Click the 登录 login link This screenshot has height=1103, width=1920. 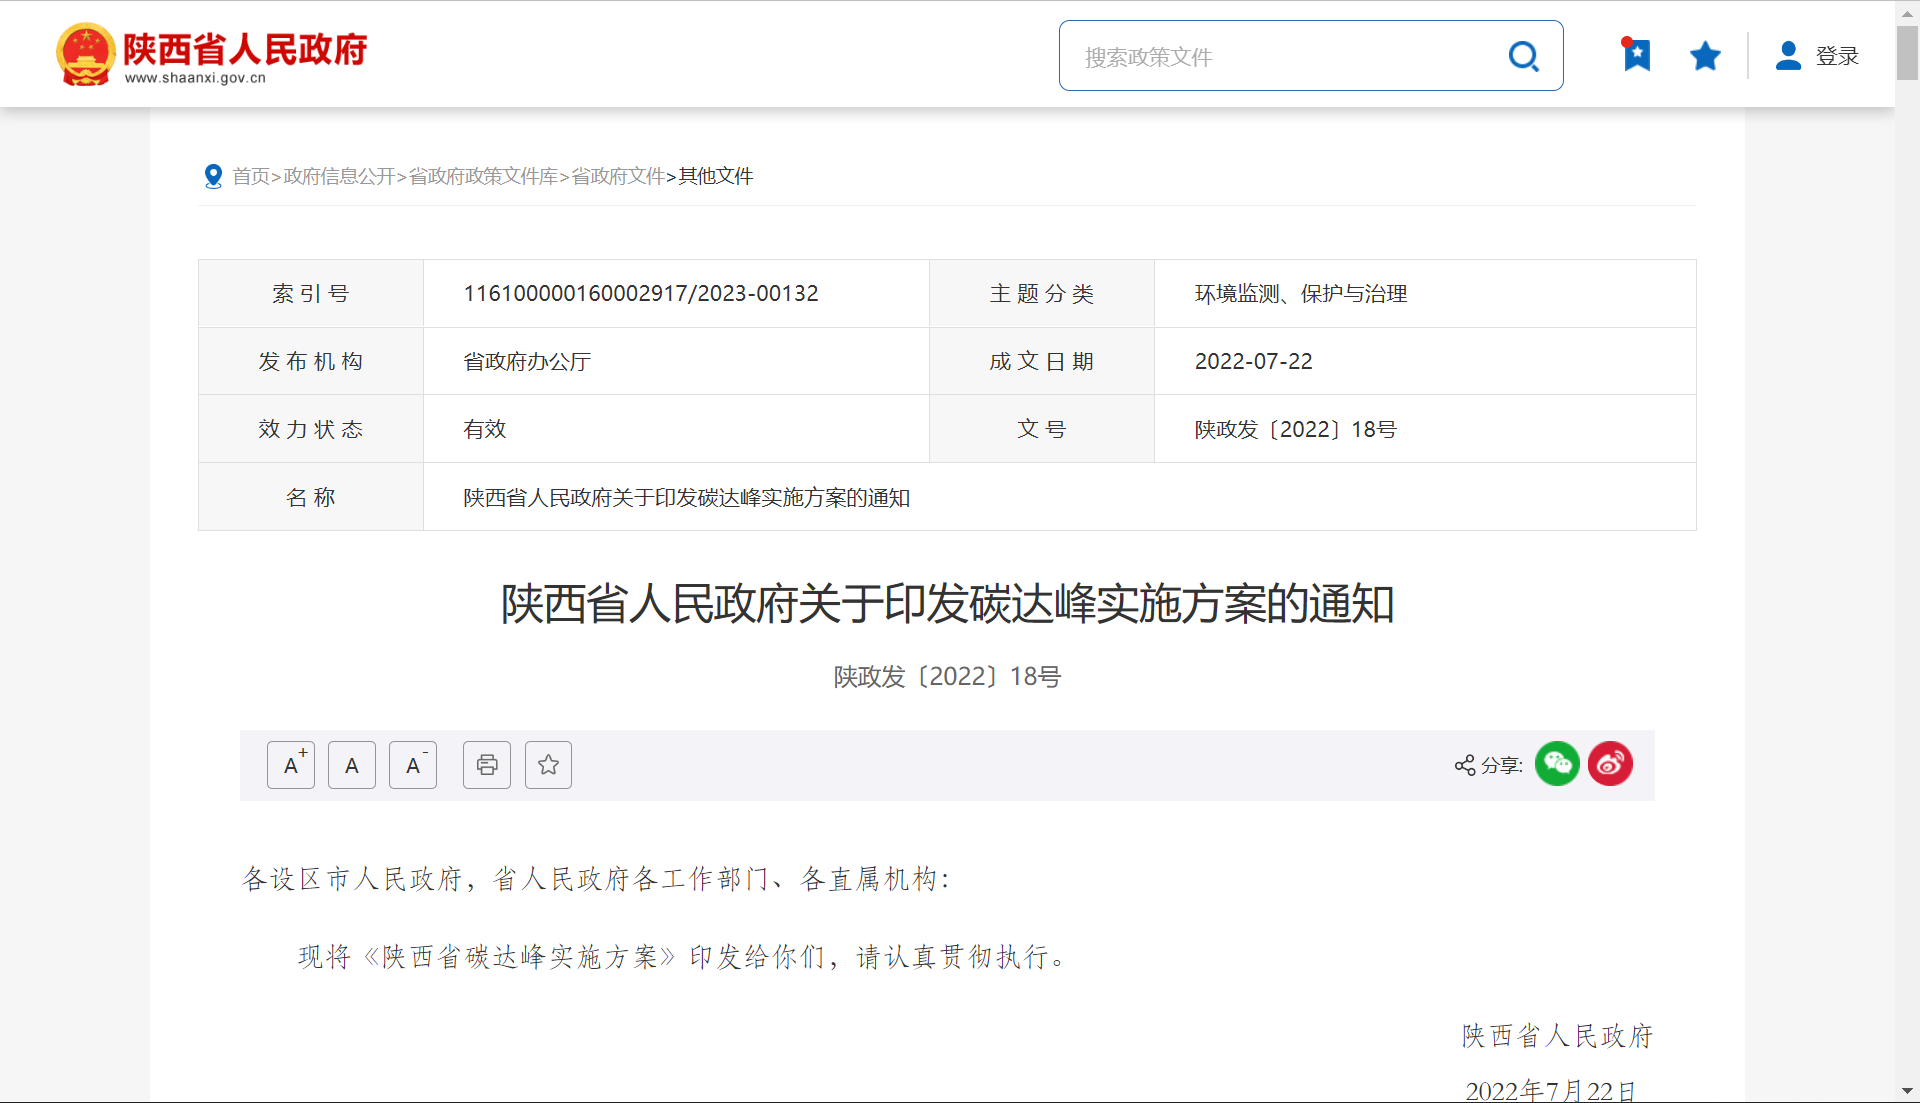pyautogui.click(x=1837, y=56)
